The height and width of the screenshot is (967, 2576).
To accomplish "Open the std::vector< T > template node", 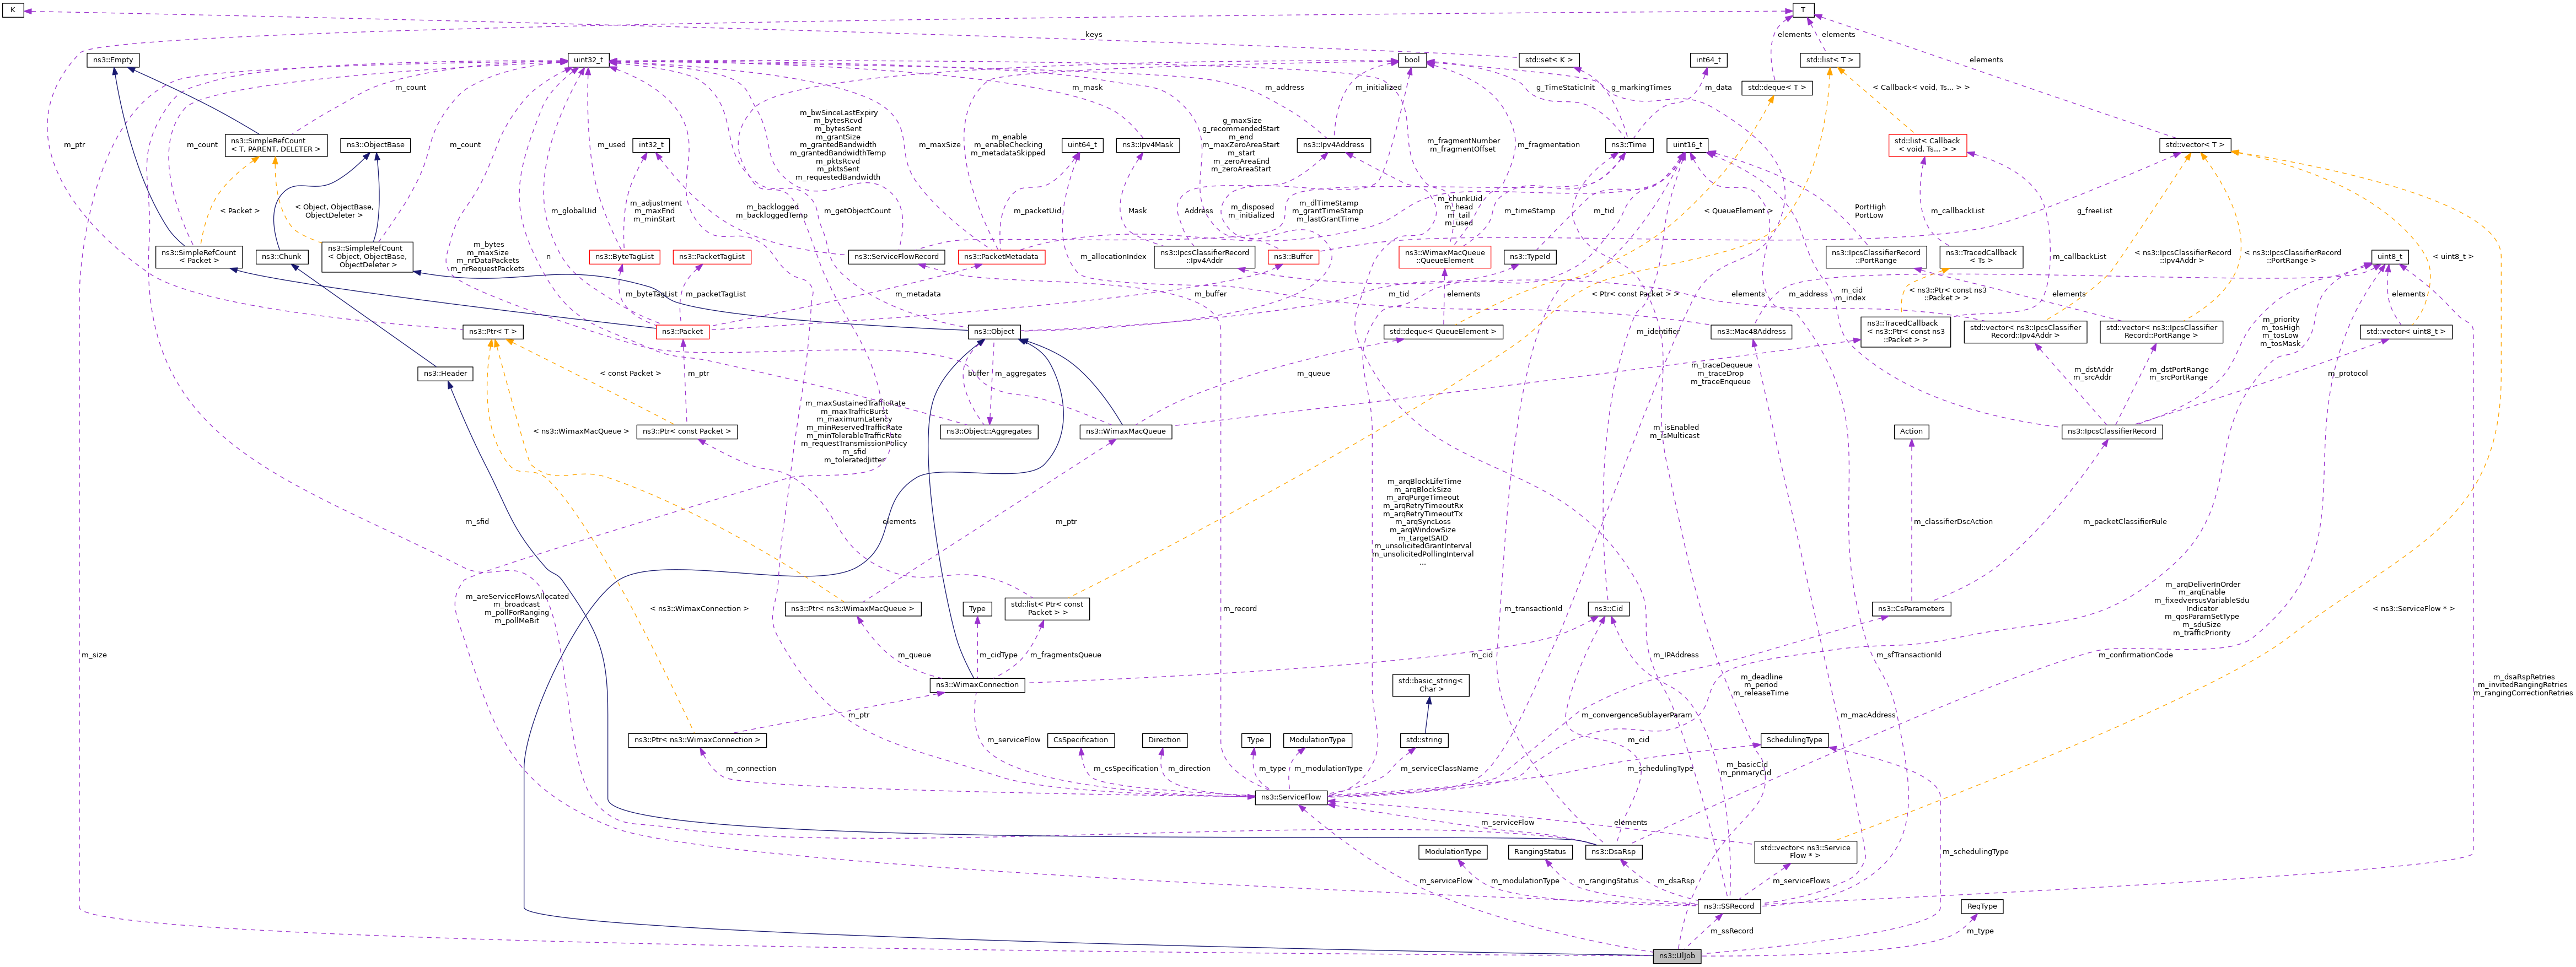I will pos(2195,145).
